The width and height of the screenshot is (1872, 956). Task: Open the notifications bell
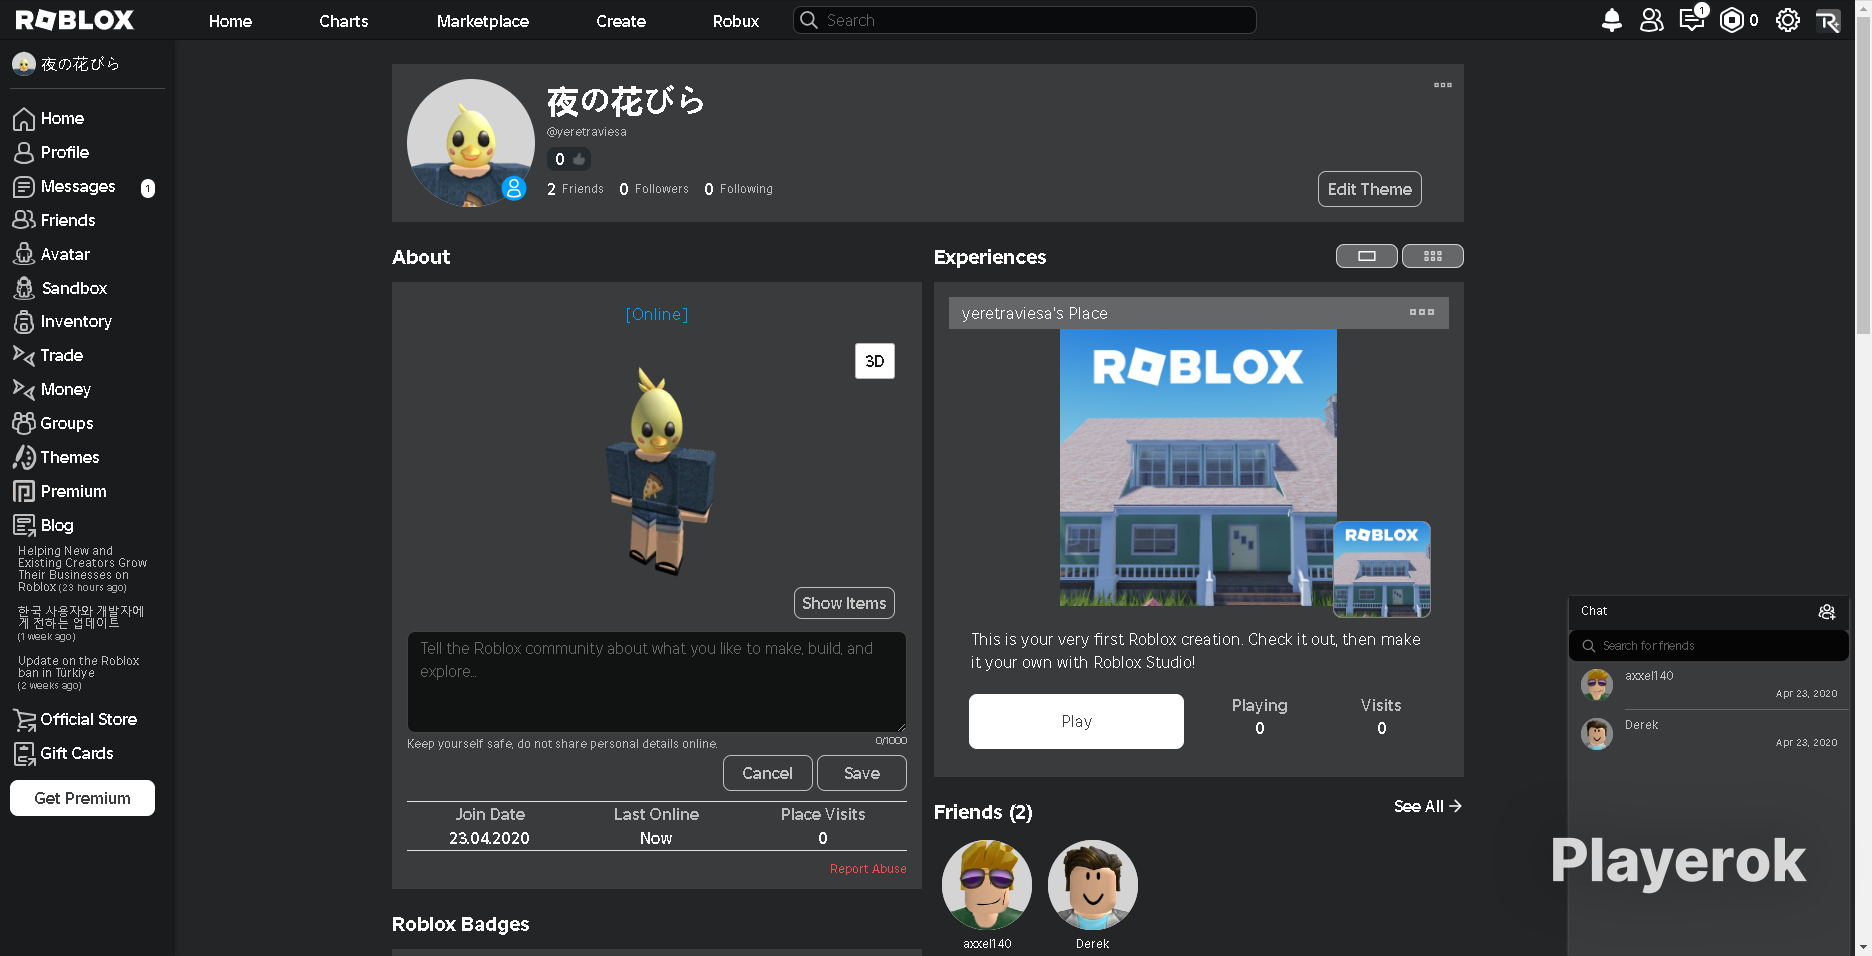point(1611,20)
